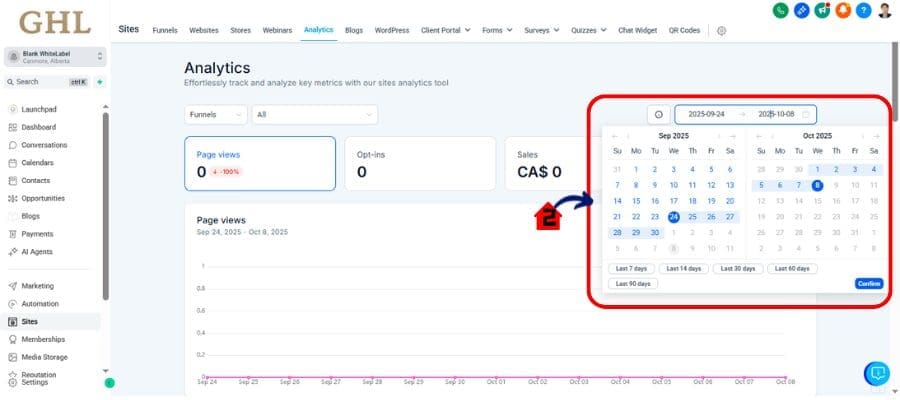Click the start date field 2025-09-24
Viewport: 900px width, 400px height.
click(706, 115)
